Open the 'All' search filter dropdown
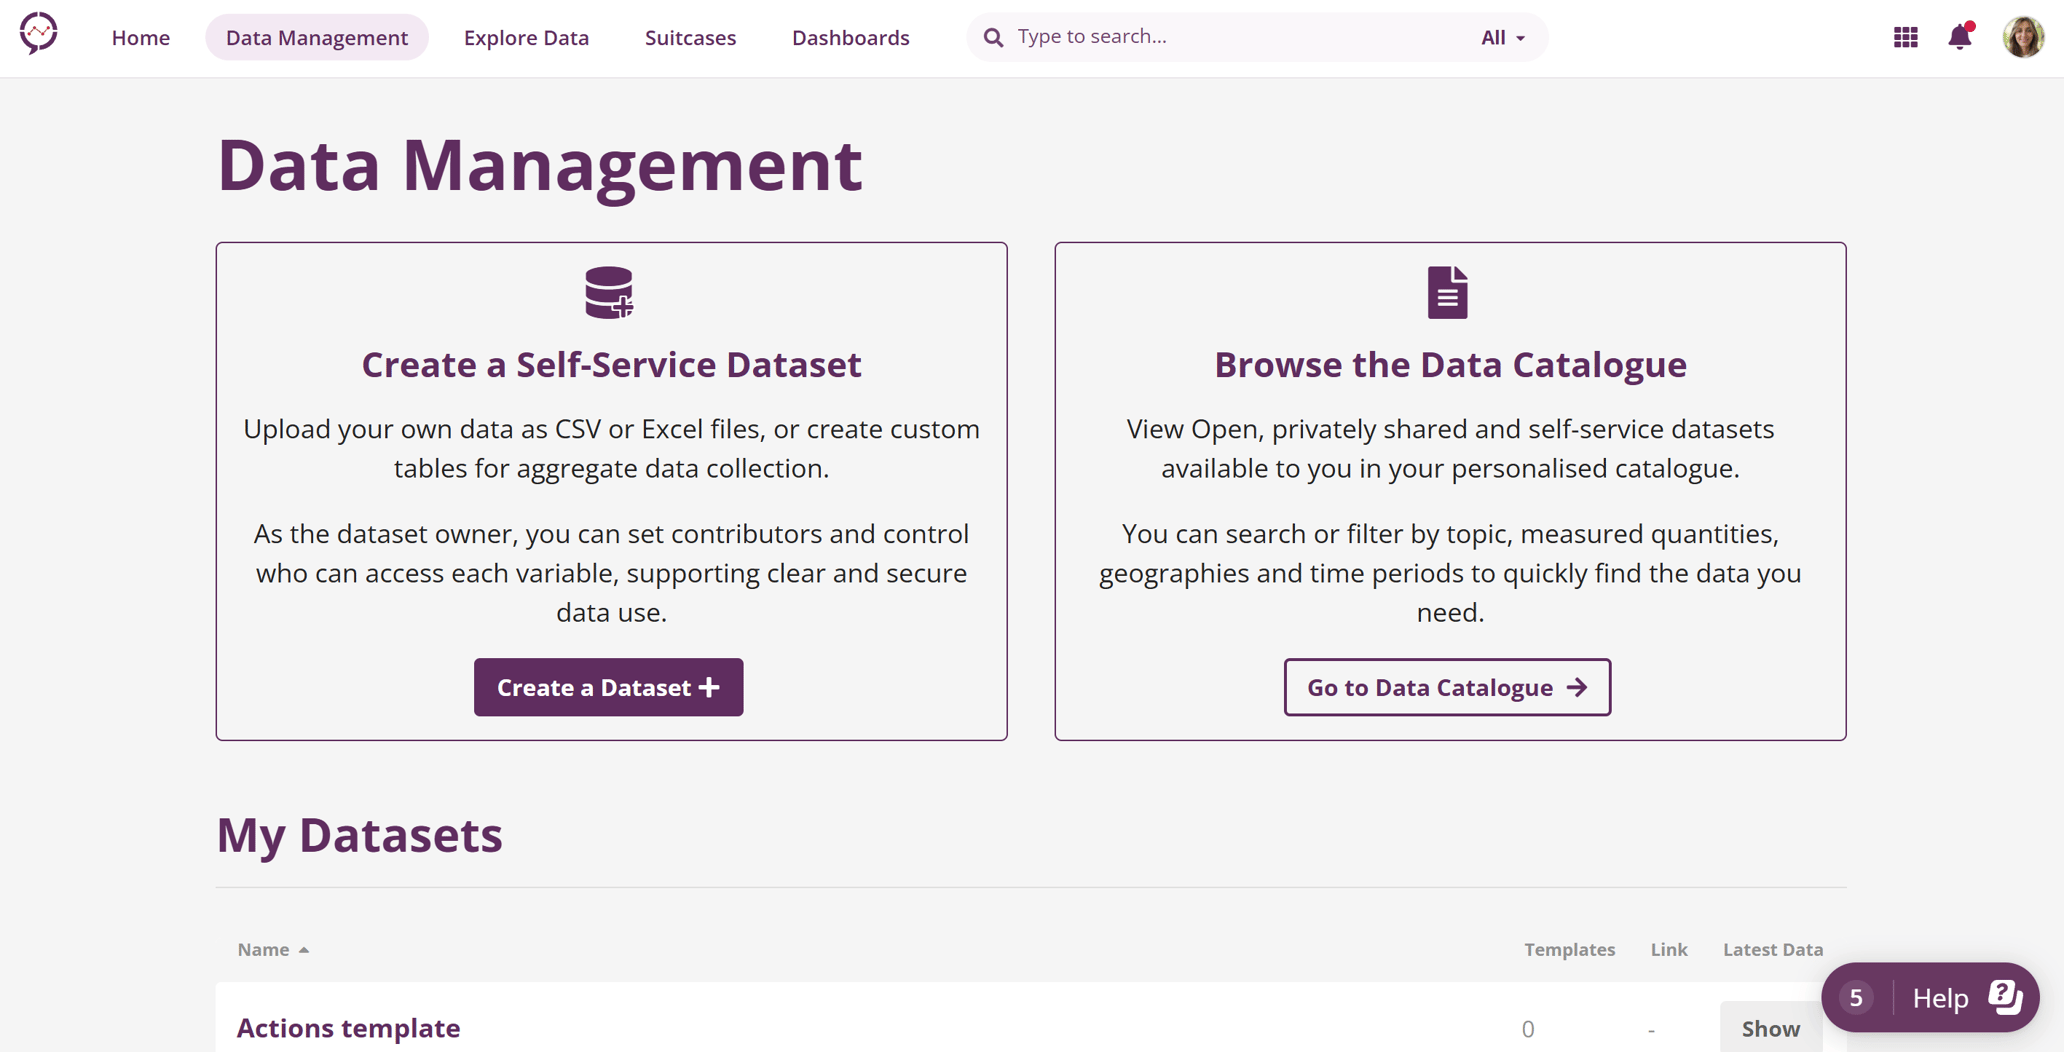Image resolution: width=2064 pixels, height=1052 pixels. tap(1503, 37)
